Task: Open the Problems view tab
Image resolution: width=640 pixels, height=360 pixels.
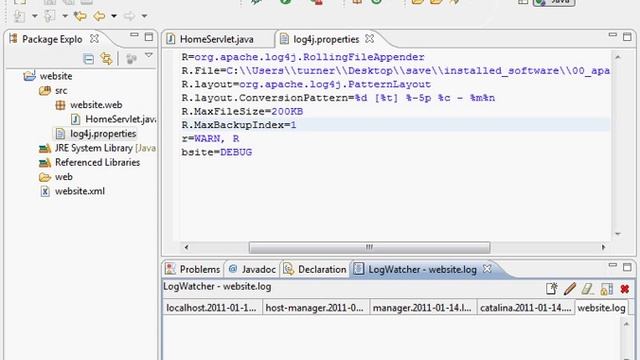Action: point(193,269)
